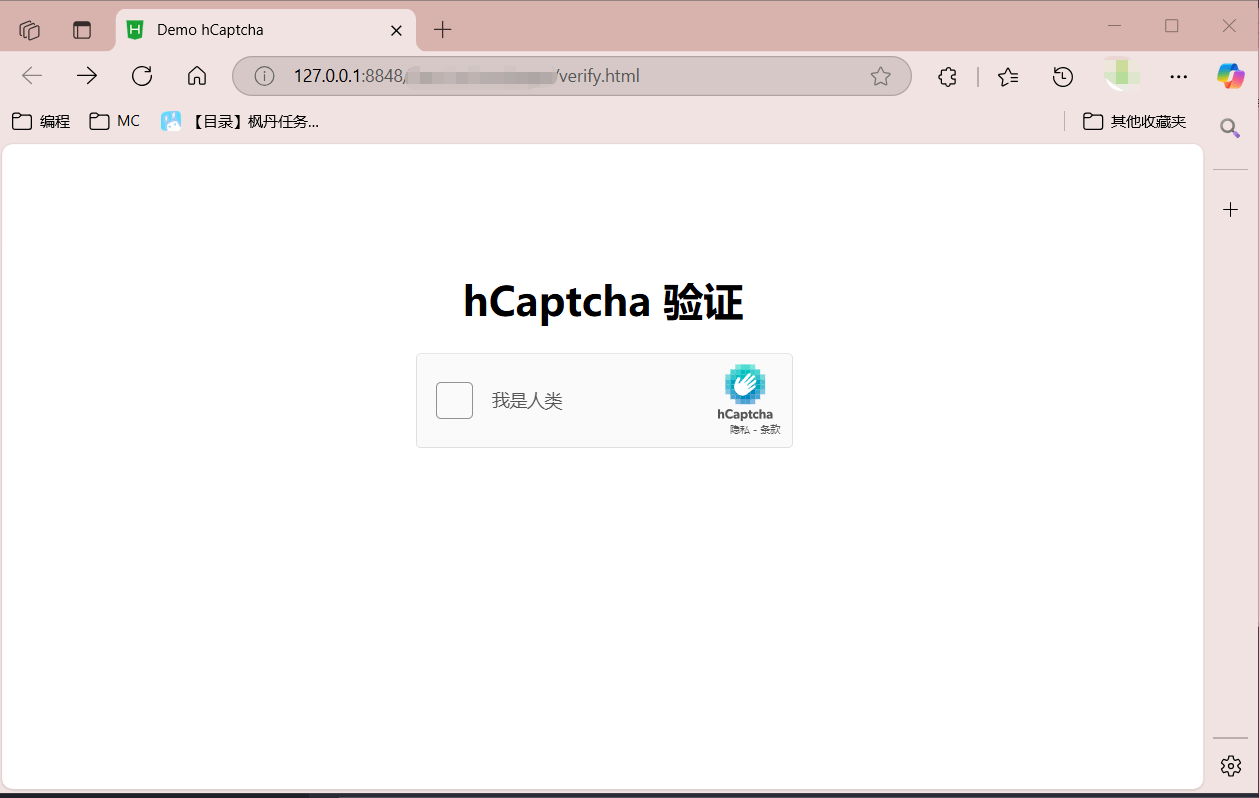This screenshot has height=798, width=1259.
Task: Expand the 编程 bookmarks folder
Action: [41, 121]
